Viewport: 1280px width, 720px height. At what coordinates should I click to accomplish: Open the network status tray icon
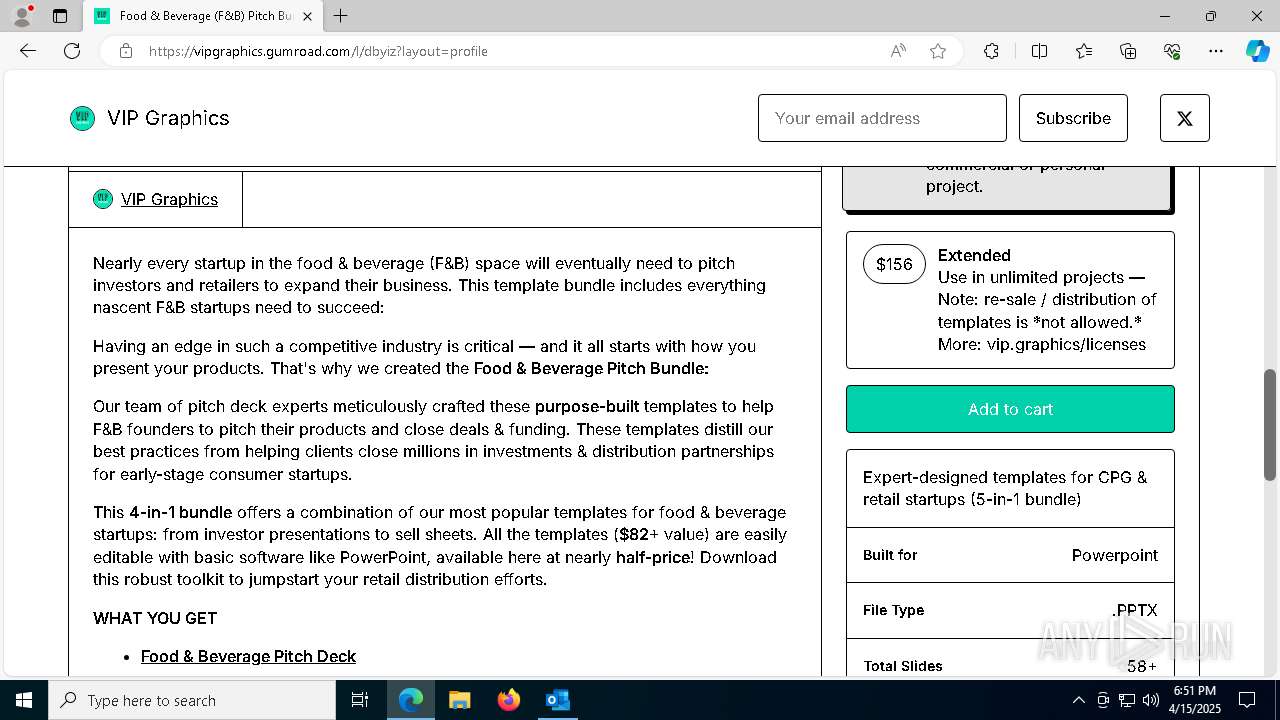tap(1126, 700)
